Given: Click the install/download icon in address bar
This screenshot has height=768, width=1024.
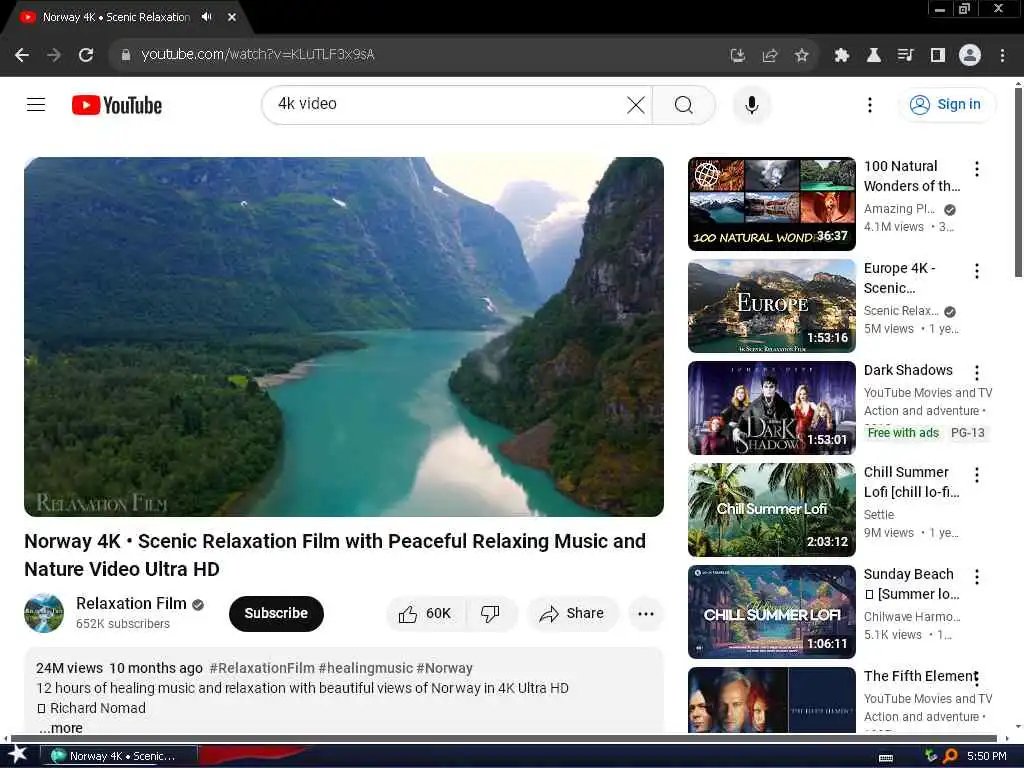Looking at the screenshot, I should tap(737, 56).
